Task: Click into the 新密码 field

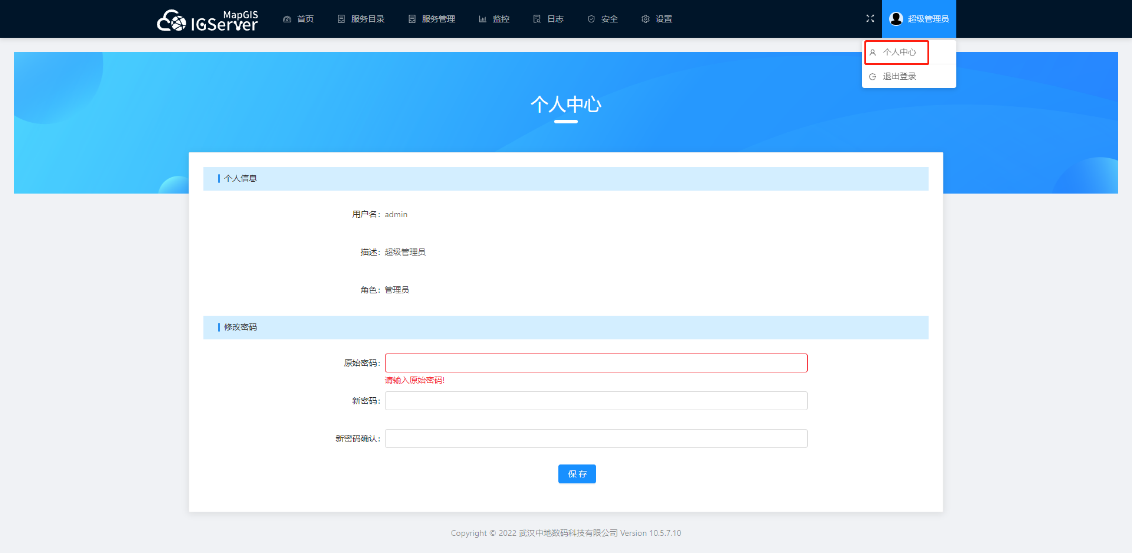Action: tap(596, 401)
